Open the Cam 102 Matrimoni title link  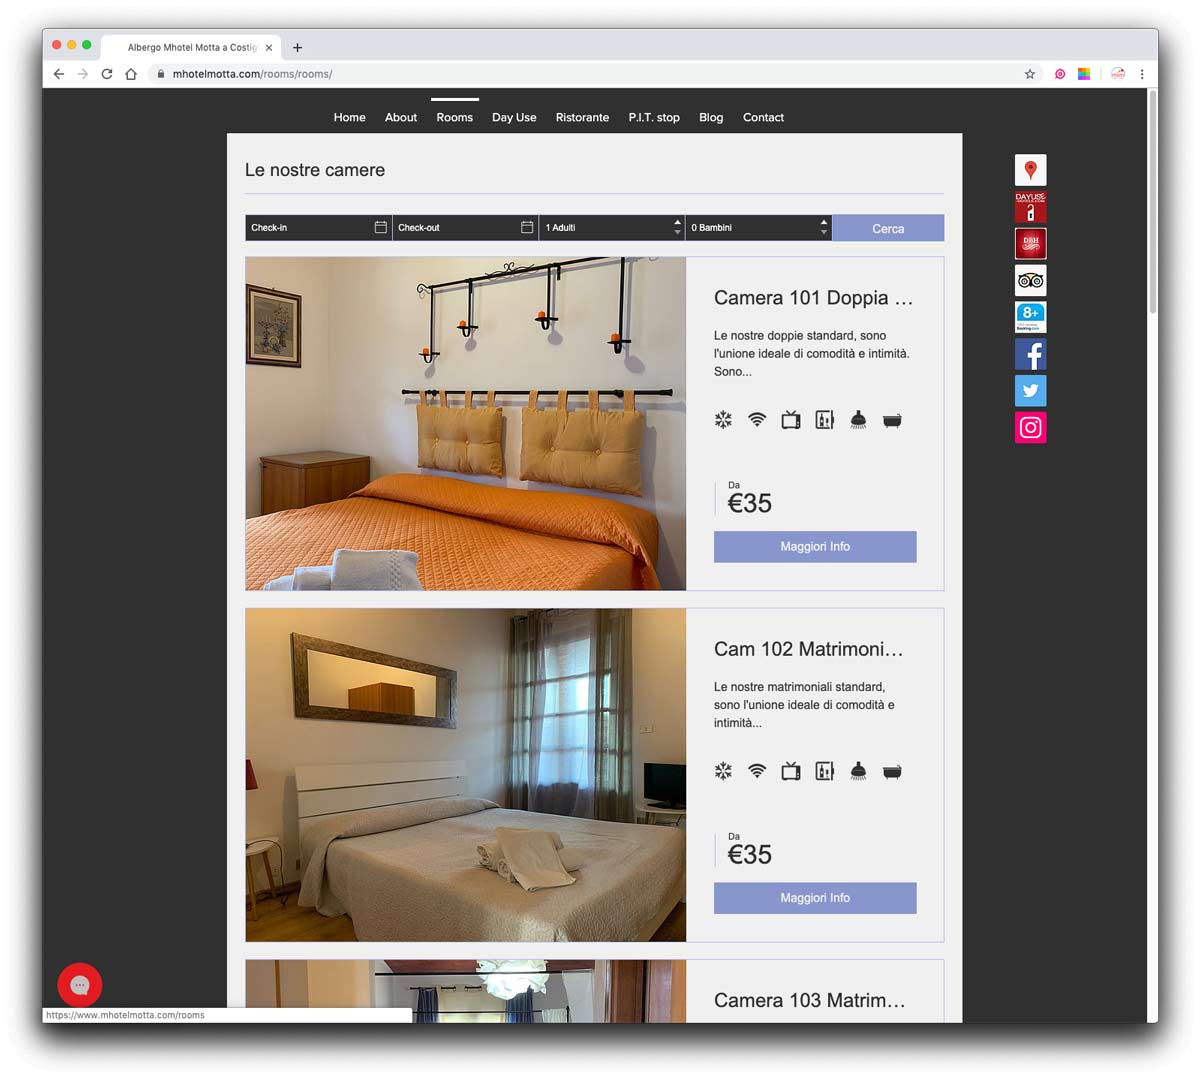(x=808, y=649)
